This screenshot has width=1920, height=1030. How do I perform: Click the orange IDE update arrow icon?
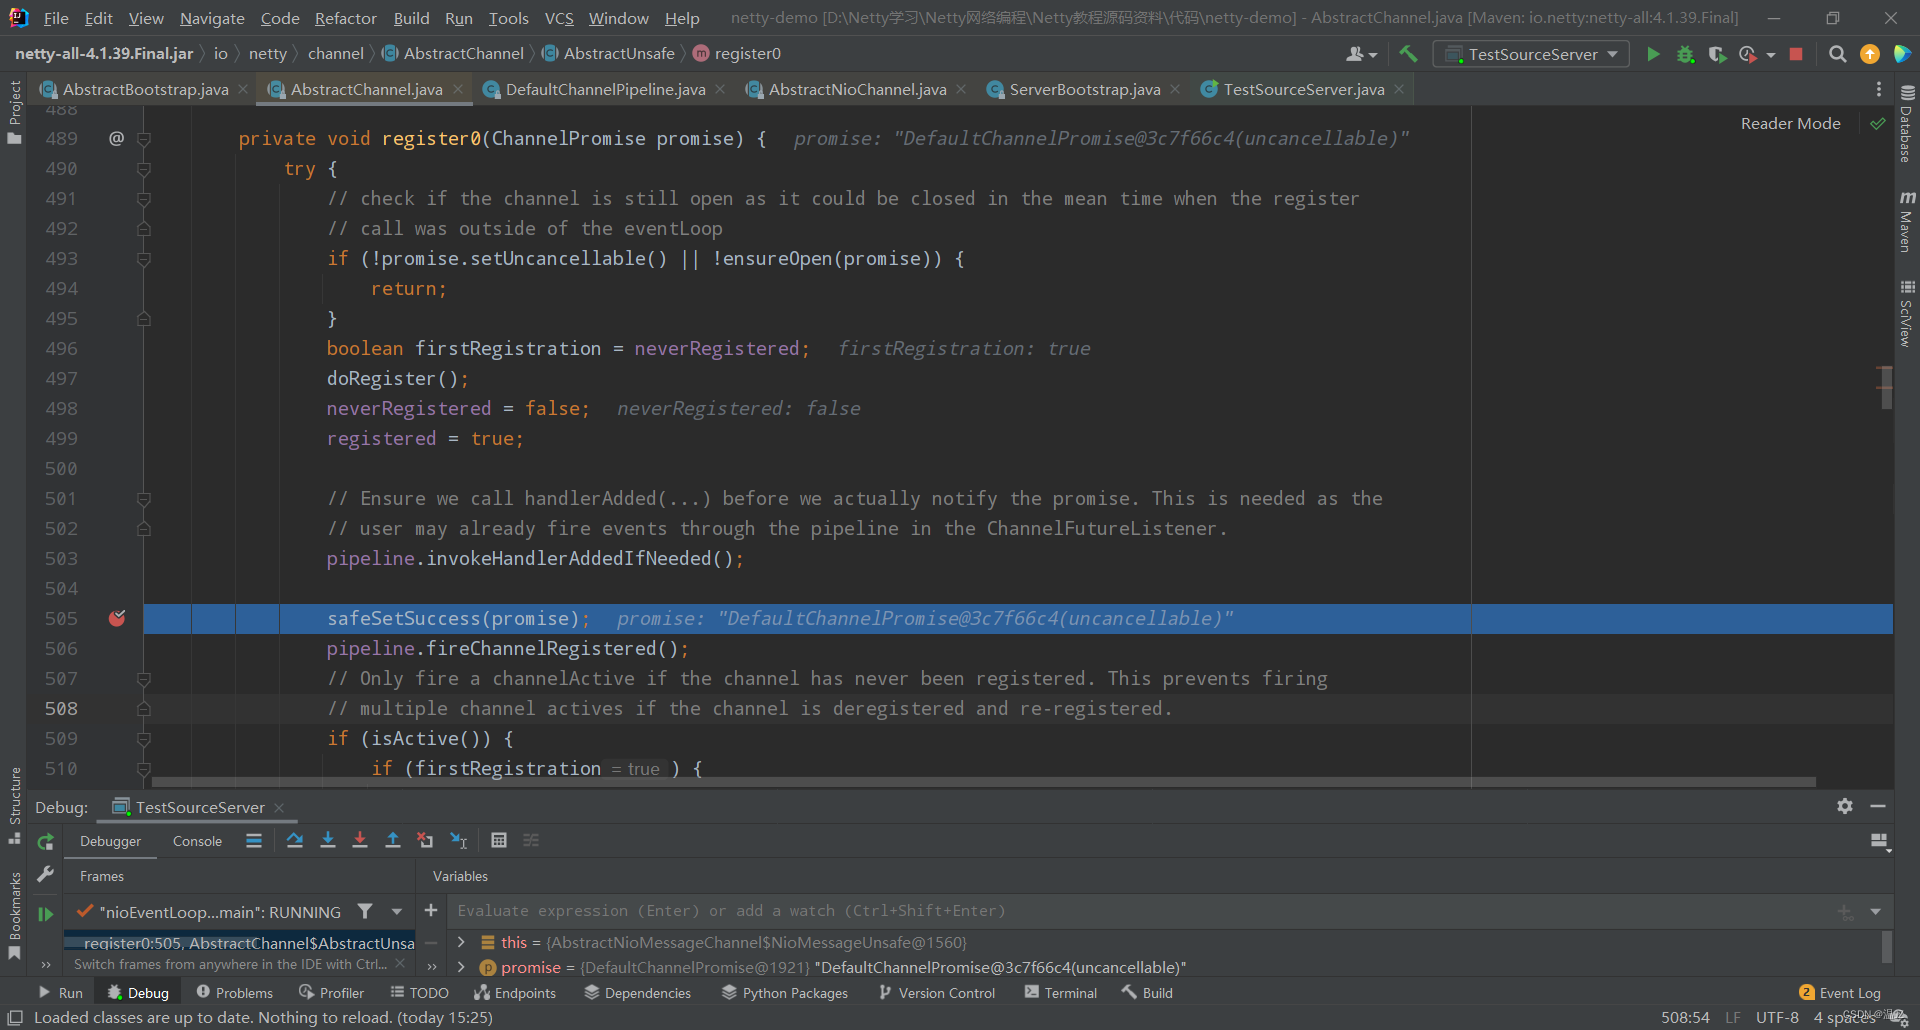click(1869, 54)
